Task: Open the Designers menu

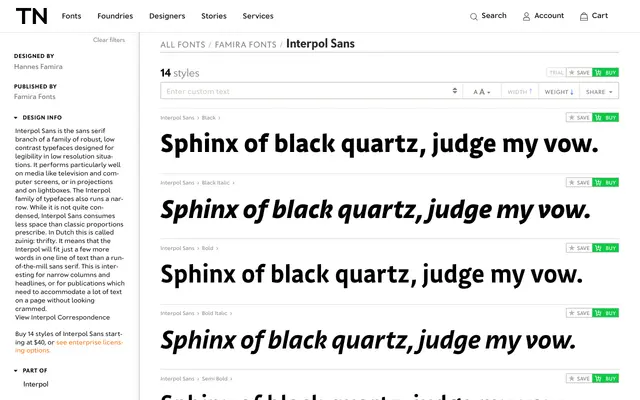Action: pyautogui.click(x=167, y=16)
